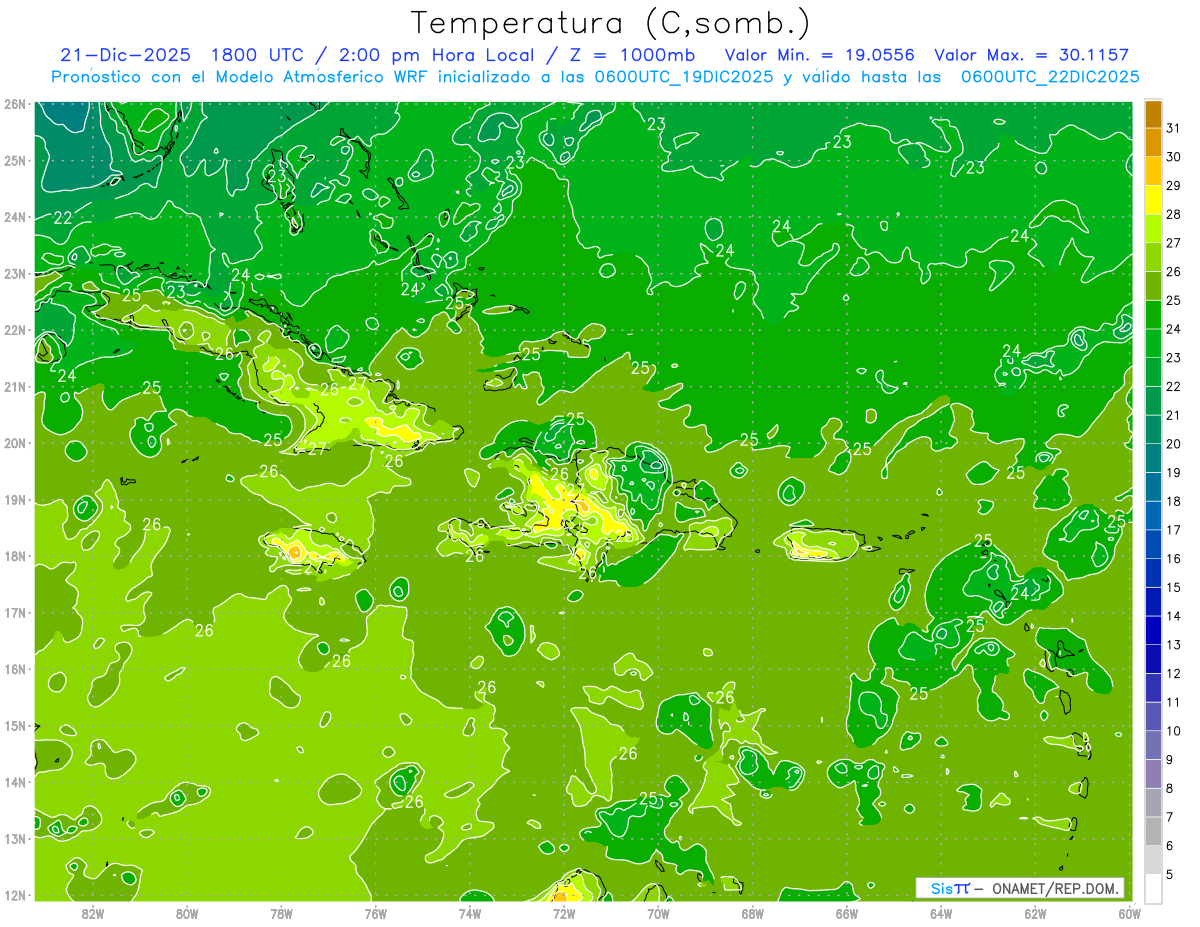Click the latitude label "19N"

point(15,500)
